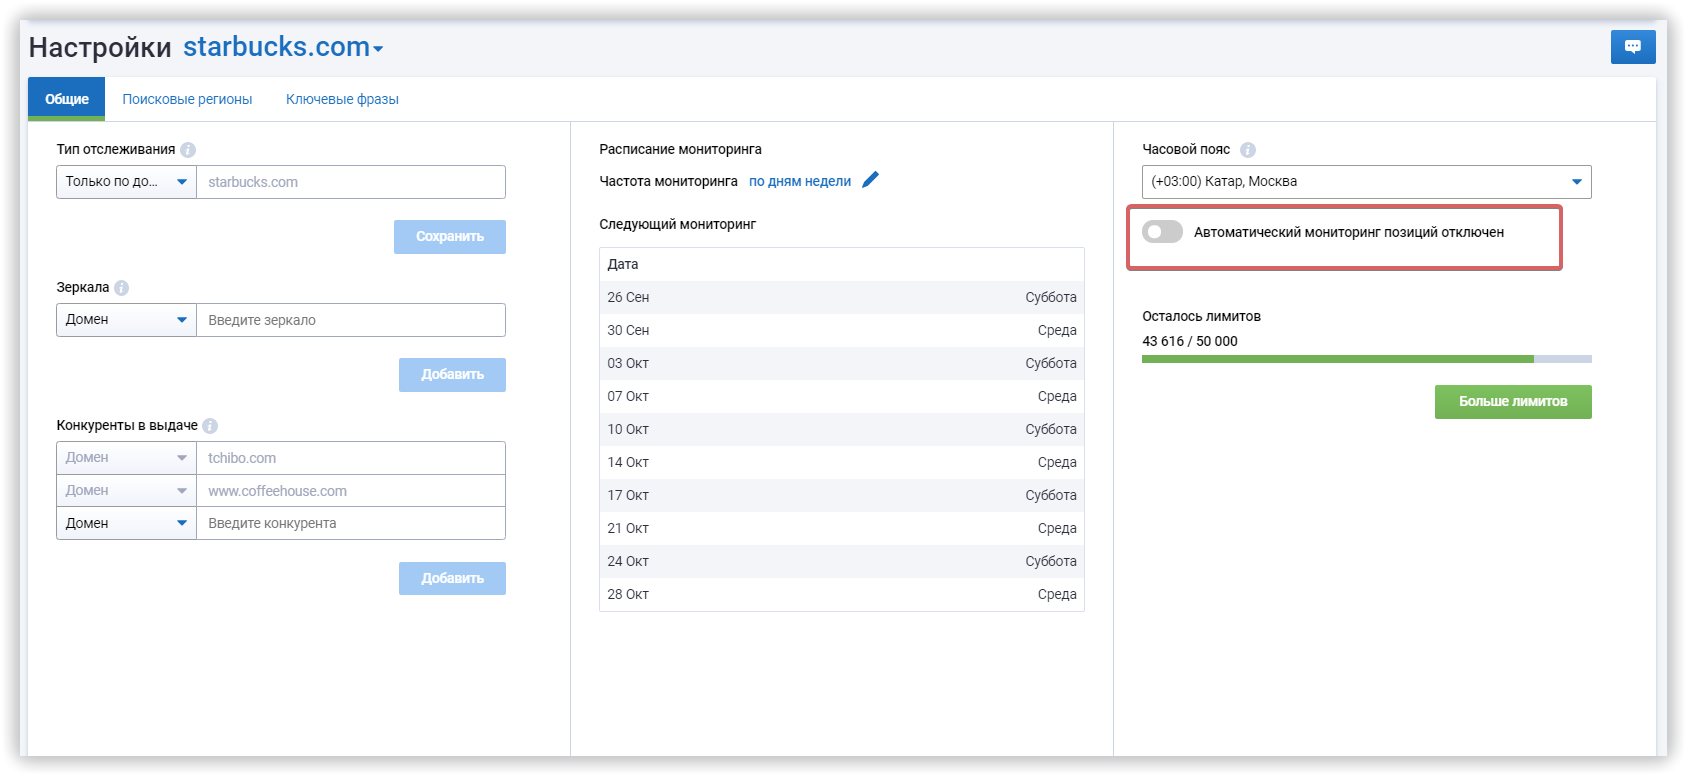Select the 24 Окт schedule row
The image size is (1687, 776).
pyautogui.click(x=842, y=561)
